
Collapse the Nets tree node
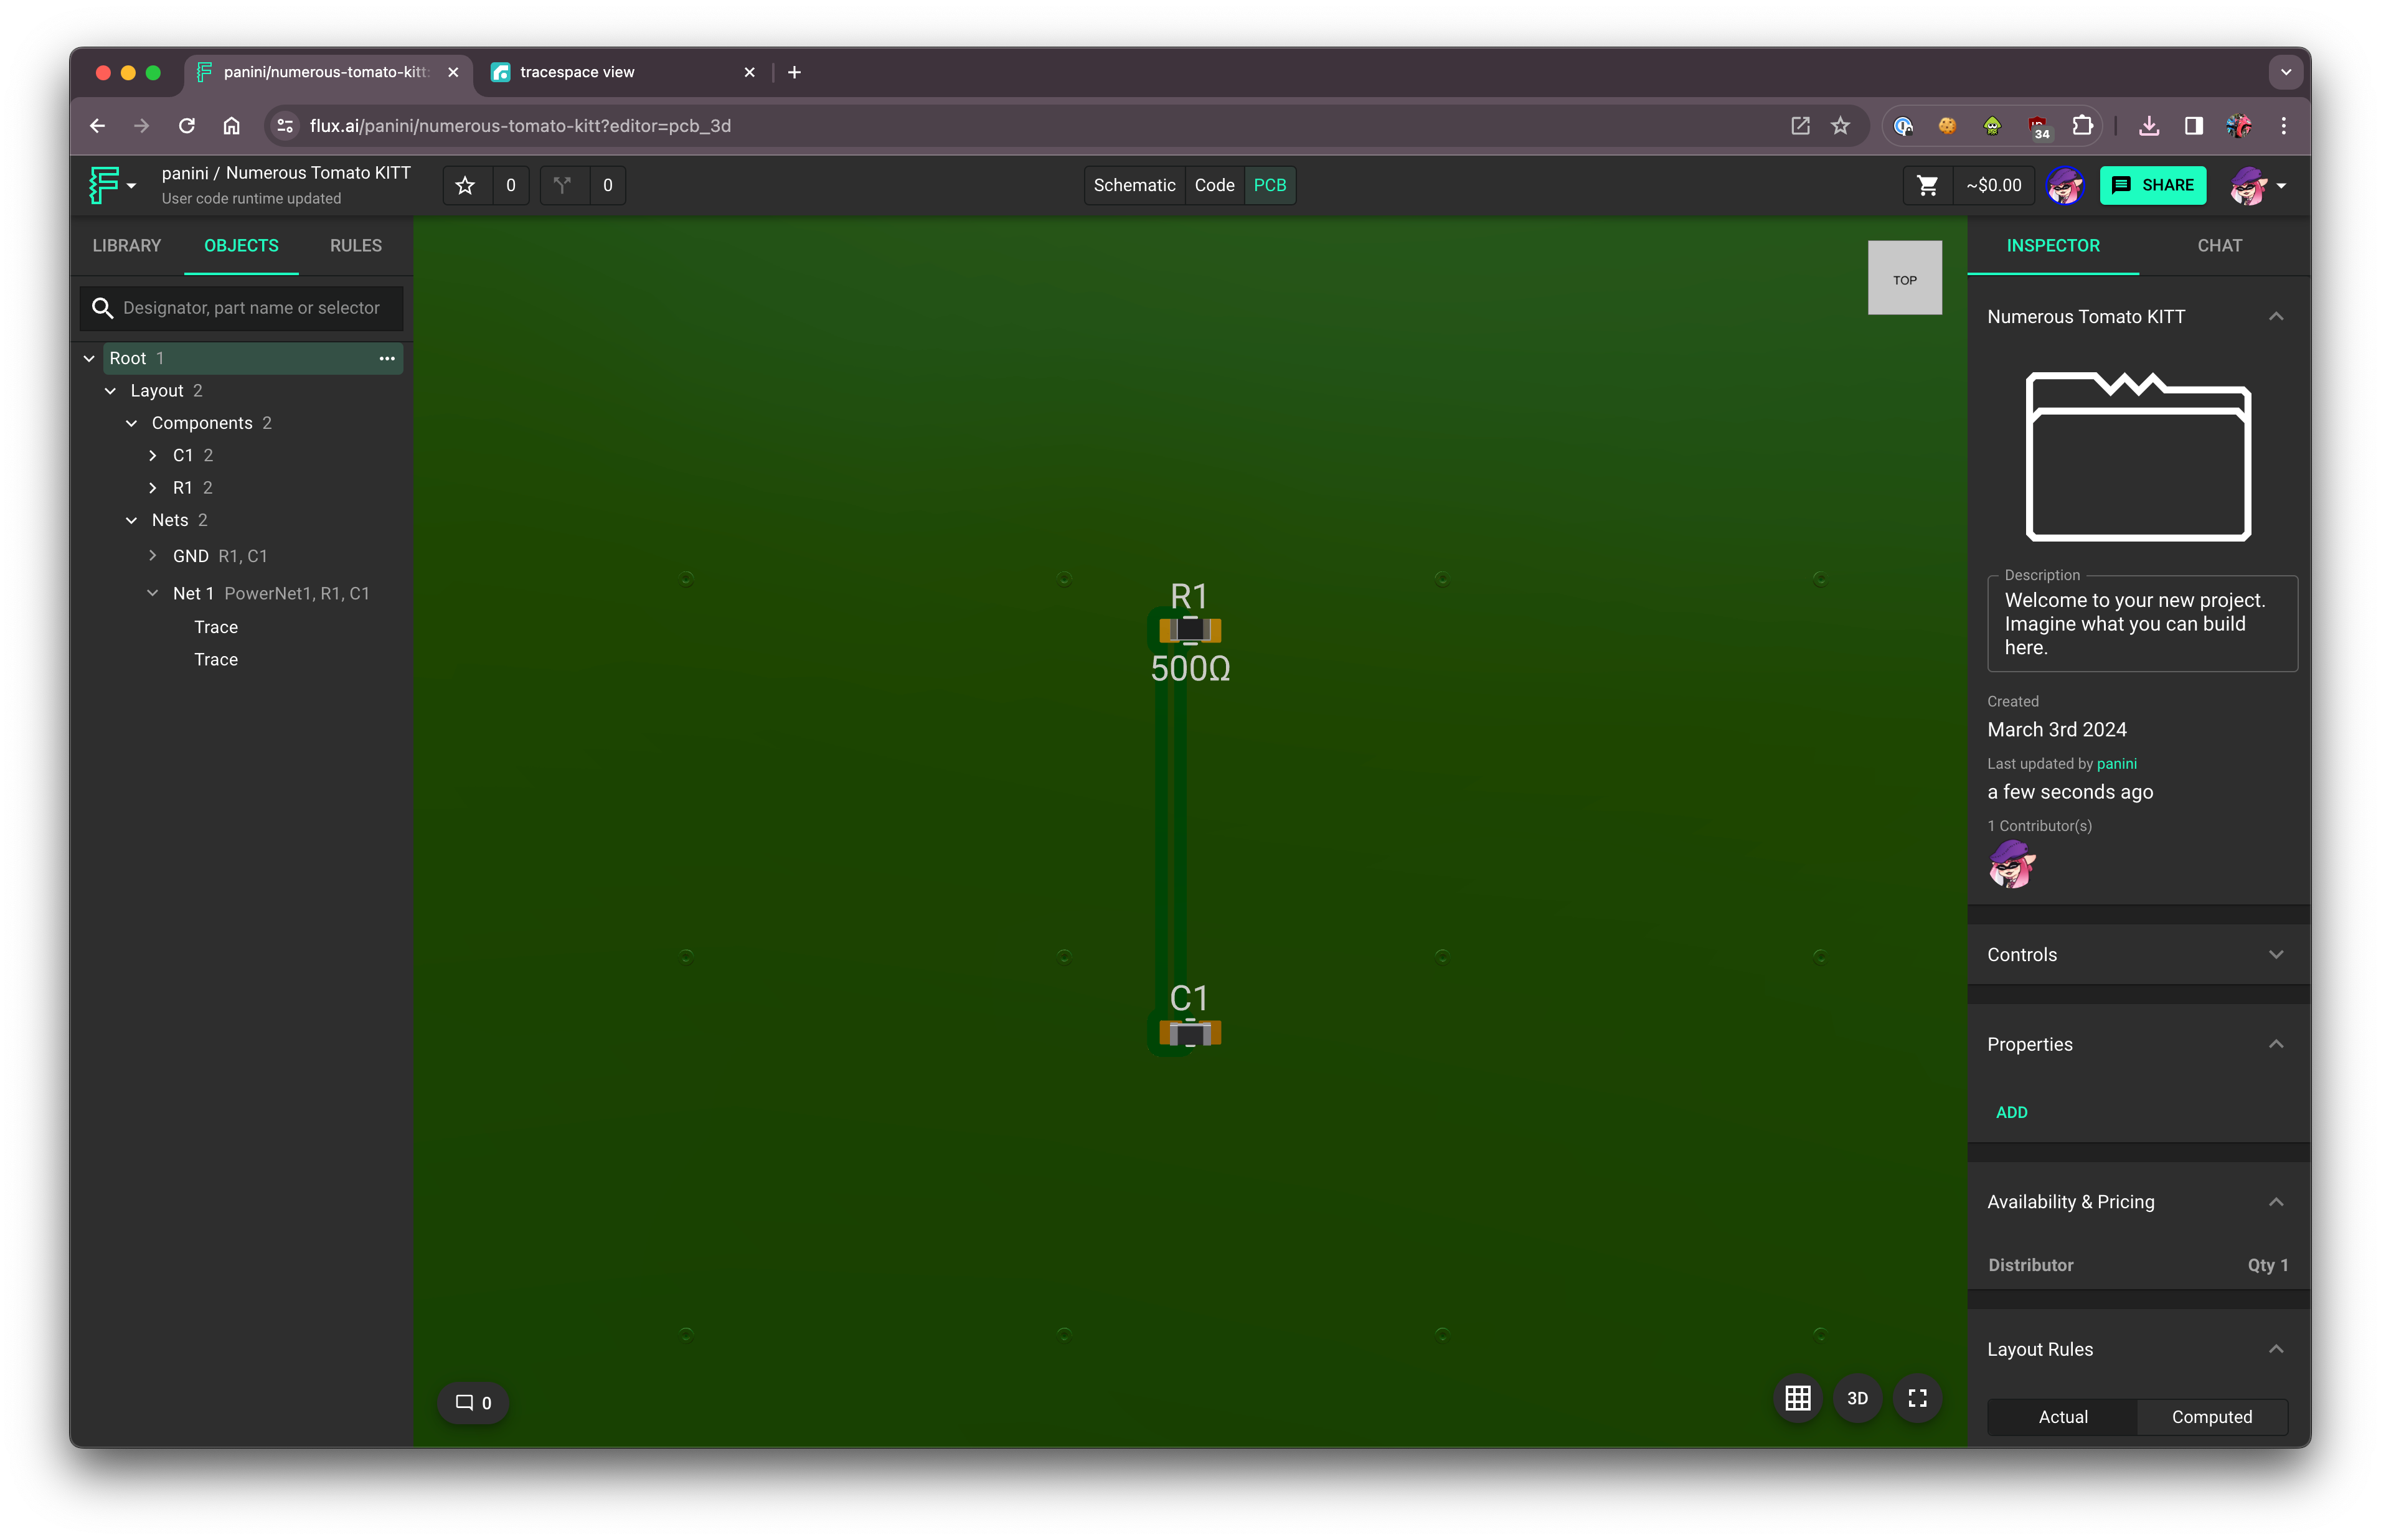[131, 520]
